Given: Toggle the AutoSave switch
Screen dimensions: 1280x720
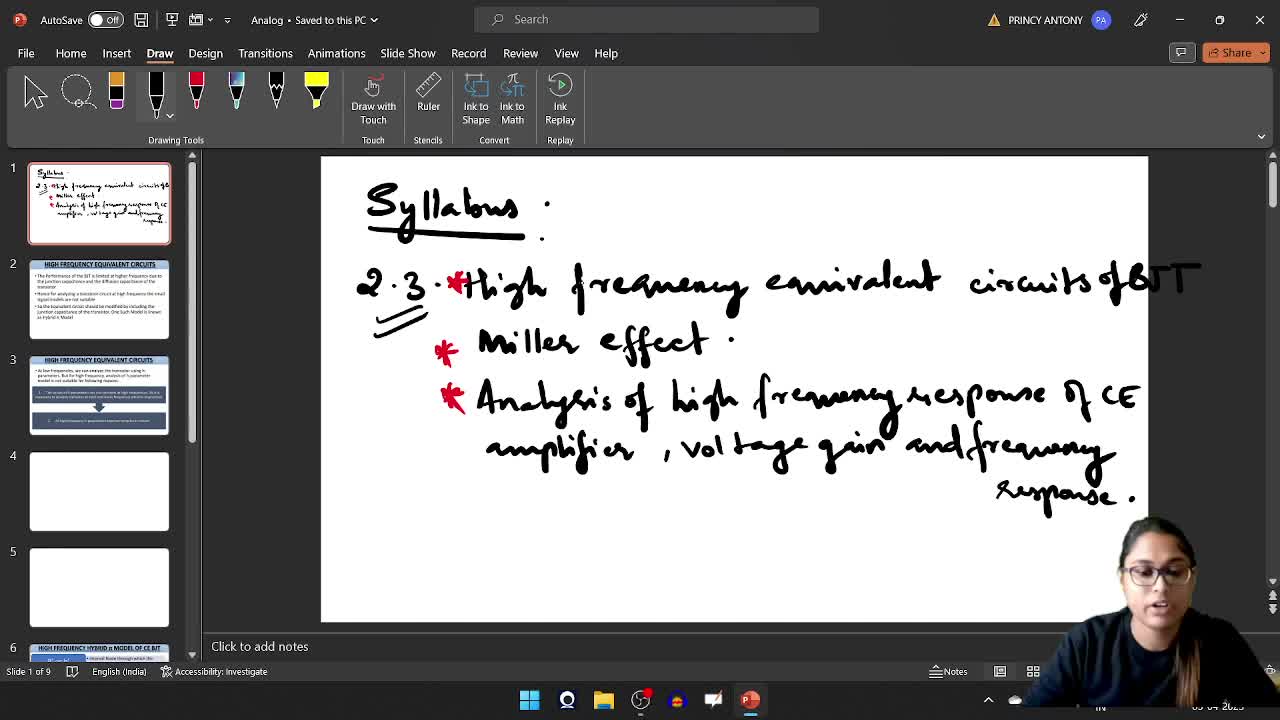Looking at the screenshot, I should coord(104,20).
